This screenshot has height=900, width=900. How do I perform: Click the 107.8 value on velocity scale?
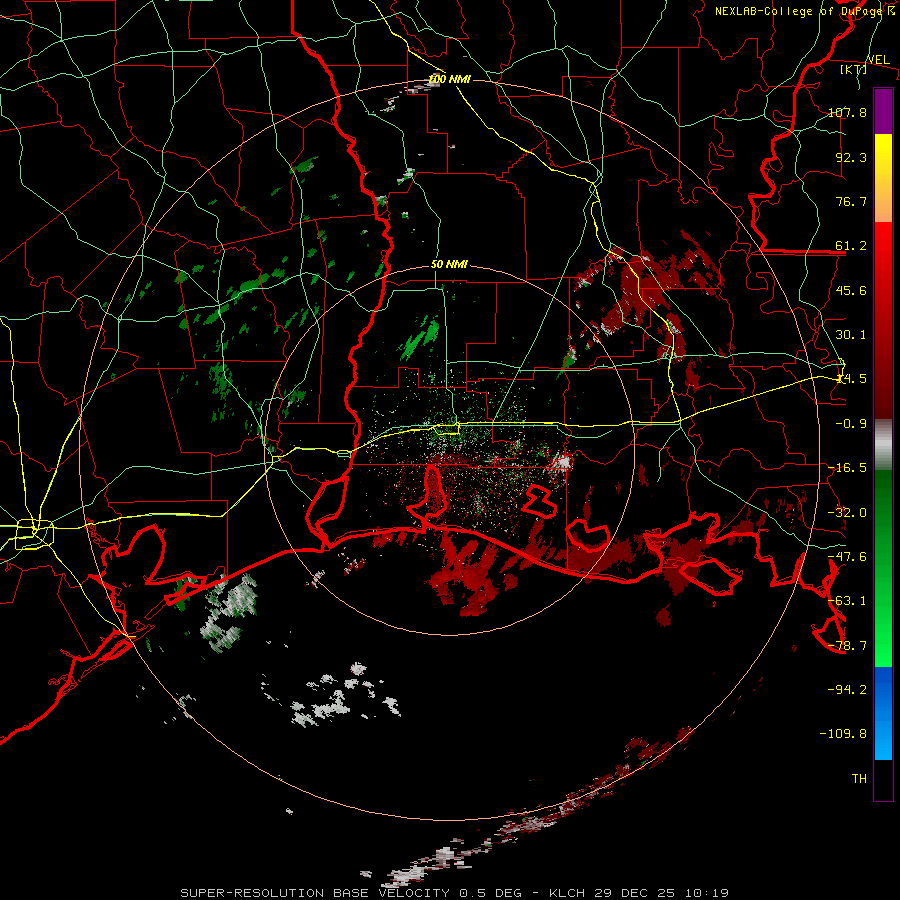tap(847, 112)
